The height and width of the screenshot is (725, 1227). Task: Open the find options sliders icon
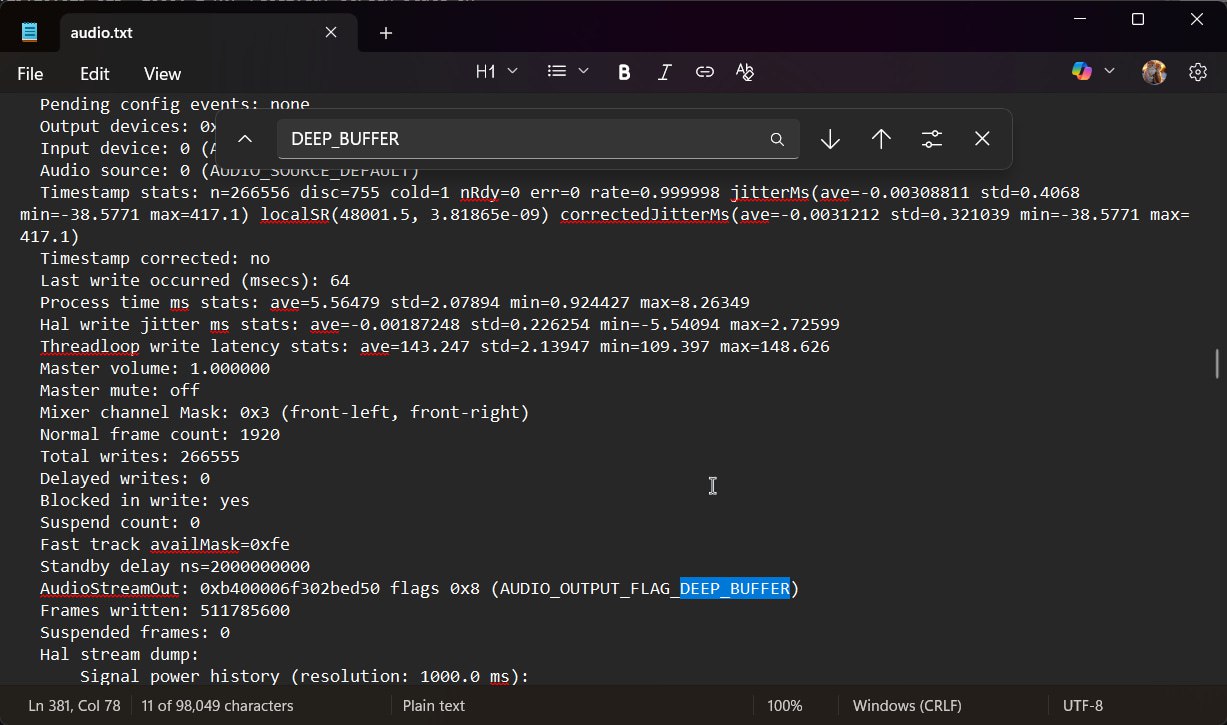point(932,139)
